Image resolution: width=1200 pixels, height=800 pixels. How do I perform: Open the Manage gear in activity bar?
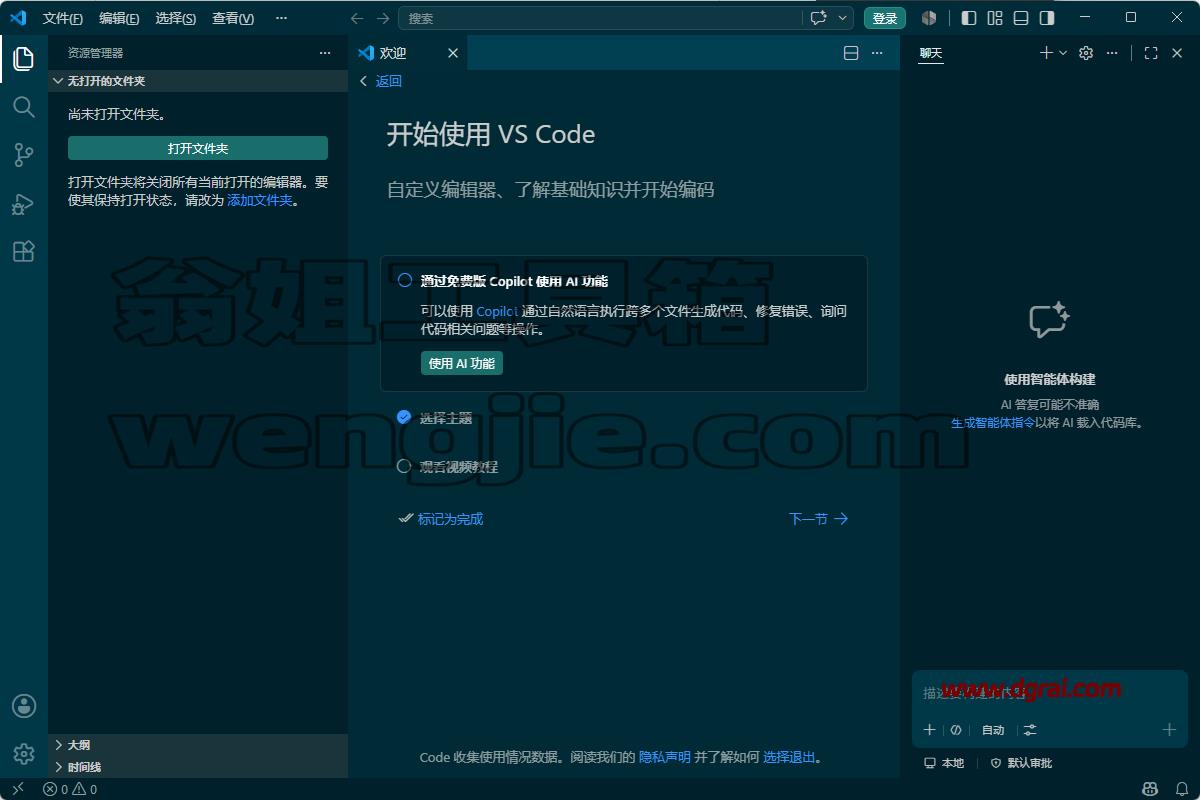(24, 754)
